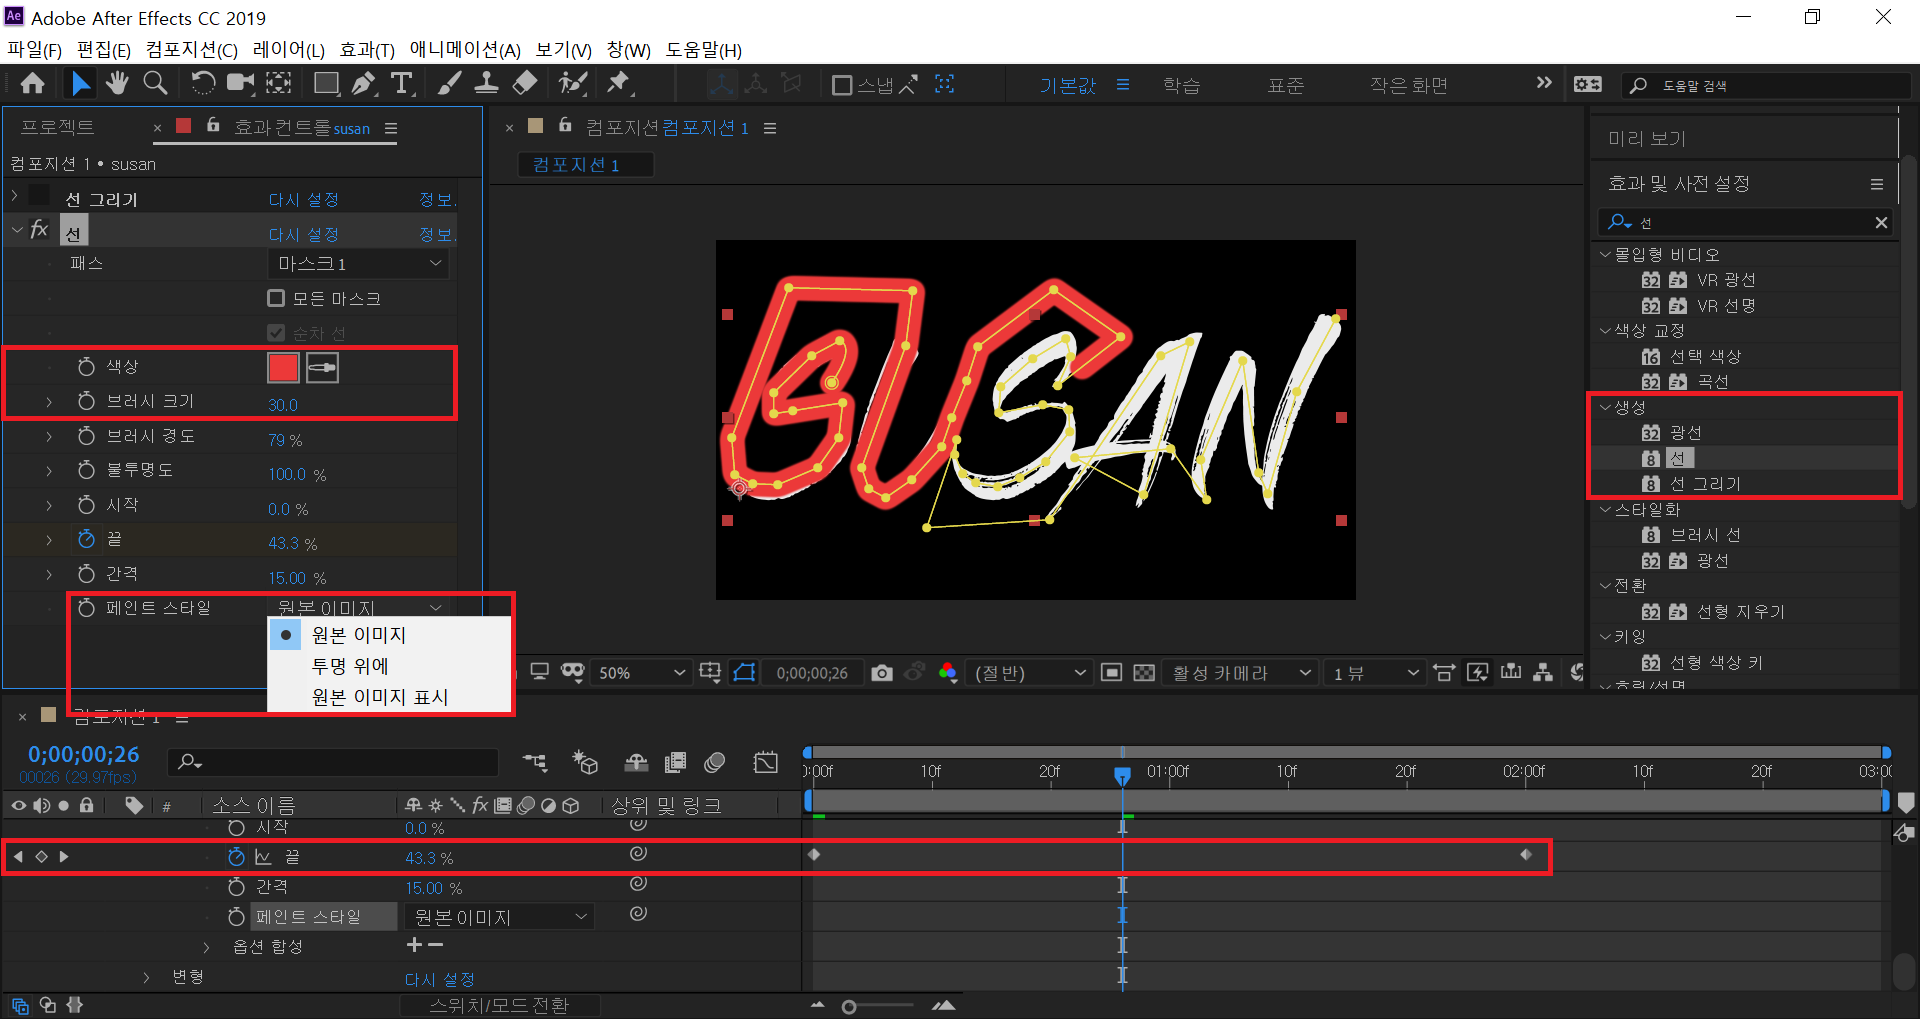Toggle active stopwatch for 끝 in effect controls

coord(86,539)
